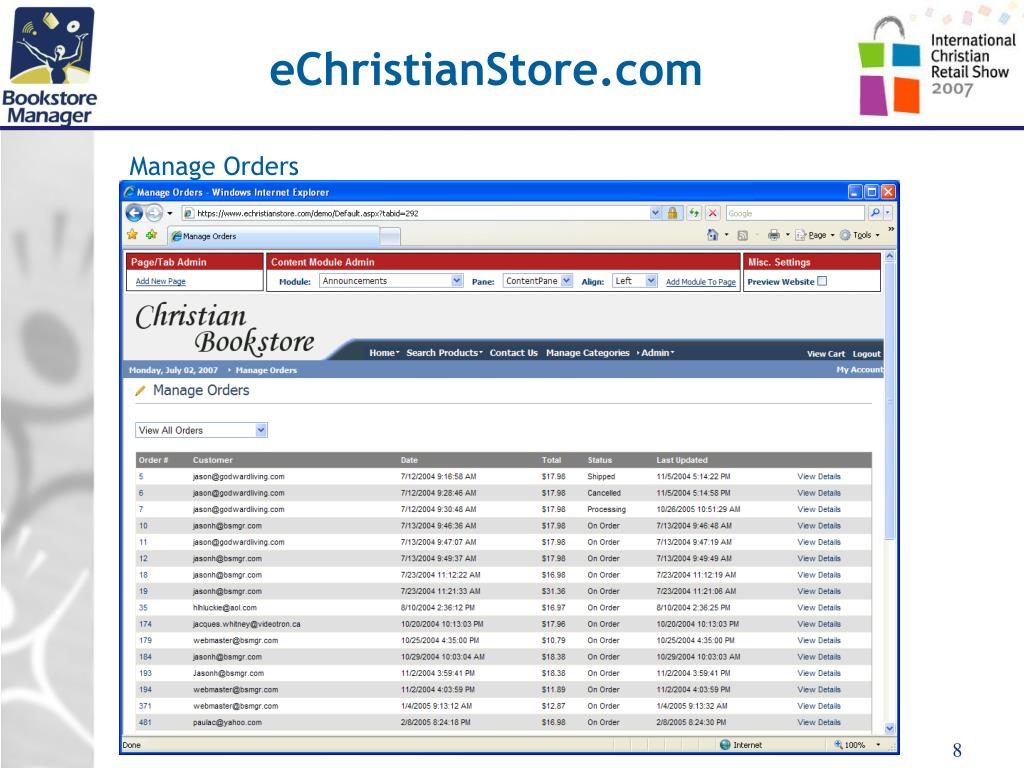
Task: Click the Favorites Center star icon
Action: [133, 235]
